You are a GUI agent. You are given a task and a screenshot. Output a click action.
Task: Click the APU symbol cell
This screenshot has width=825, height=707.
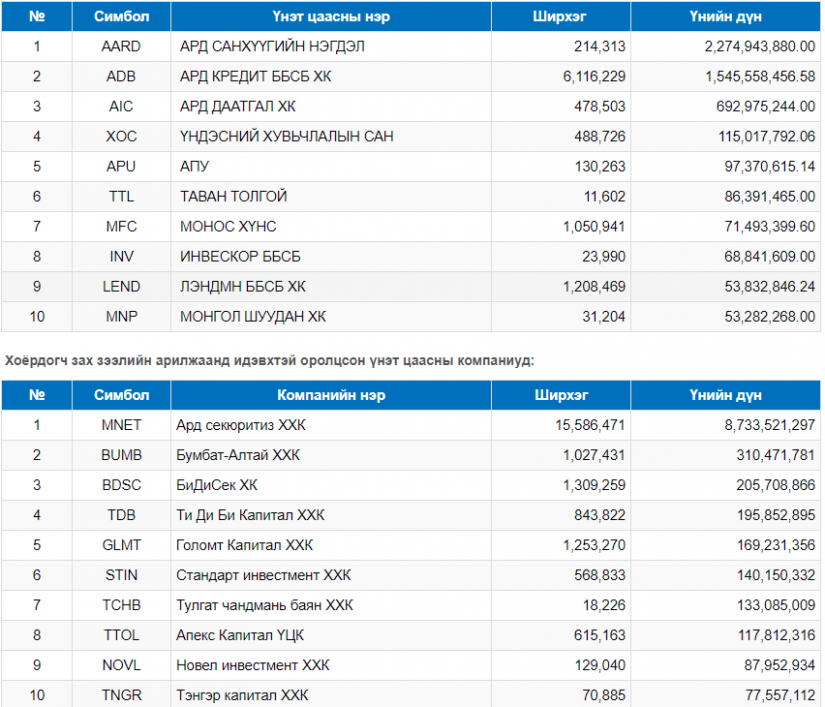point(121,166)
